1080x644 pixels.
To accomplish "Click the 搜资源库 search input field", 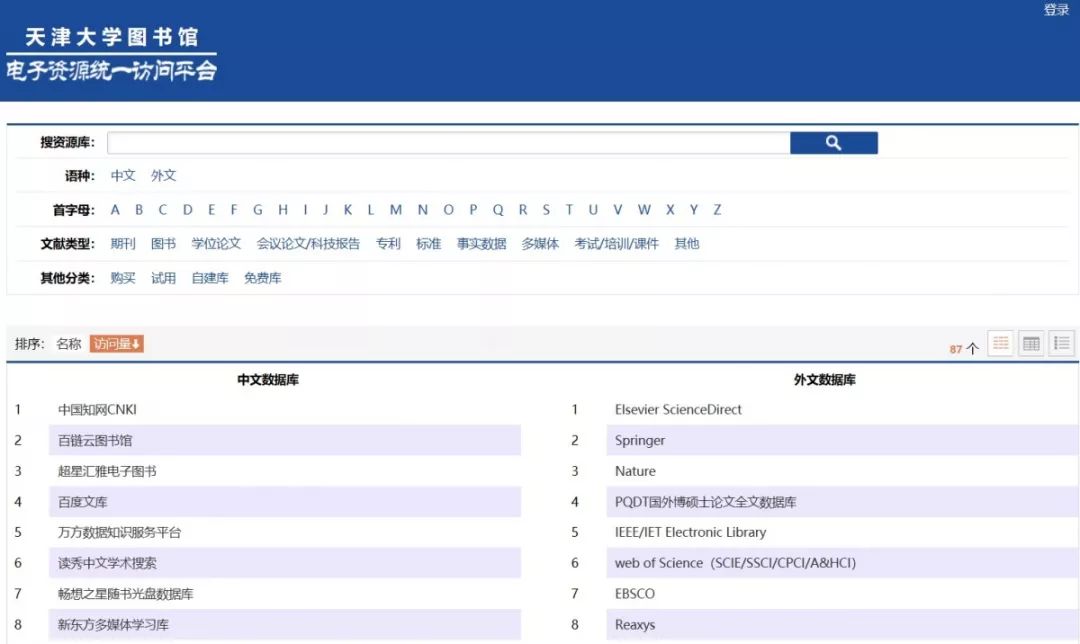I will tap(448, 143).
